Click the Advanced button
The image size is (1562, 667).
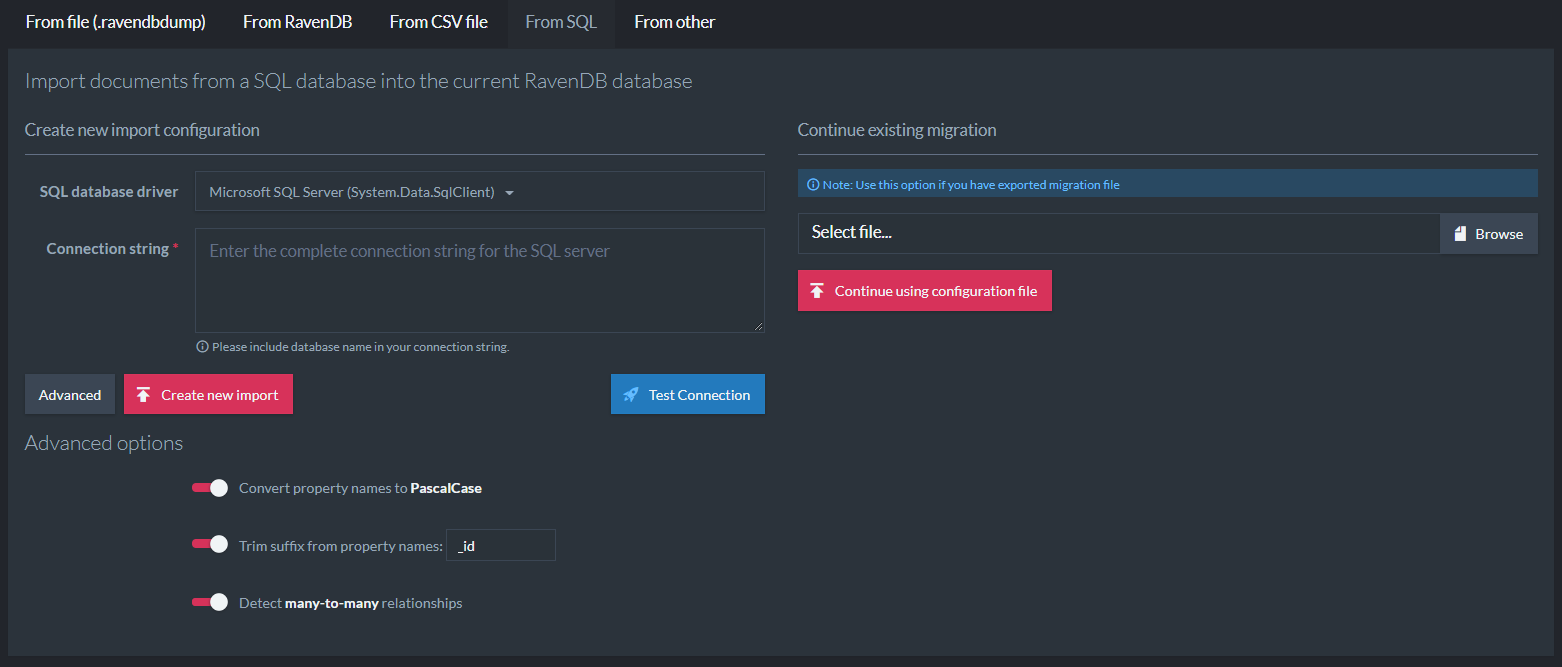[70, 394]
